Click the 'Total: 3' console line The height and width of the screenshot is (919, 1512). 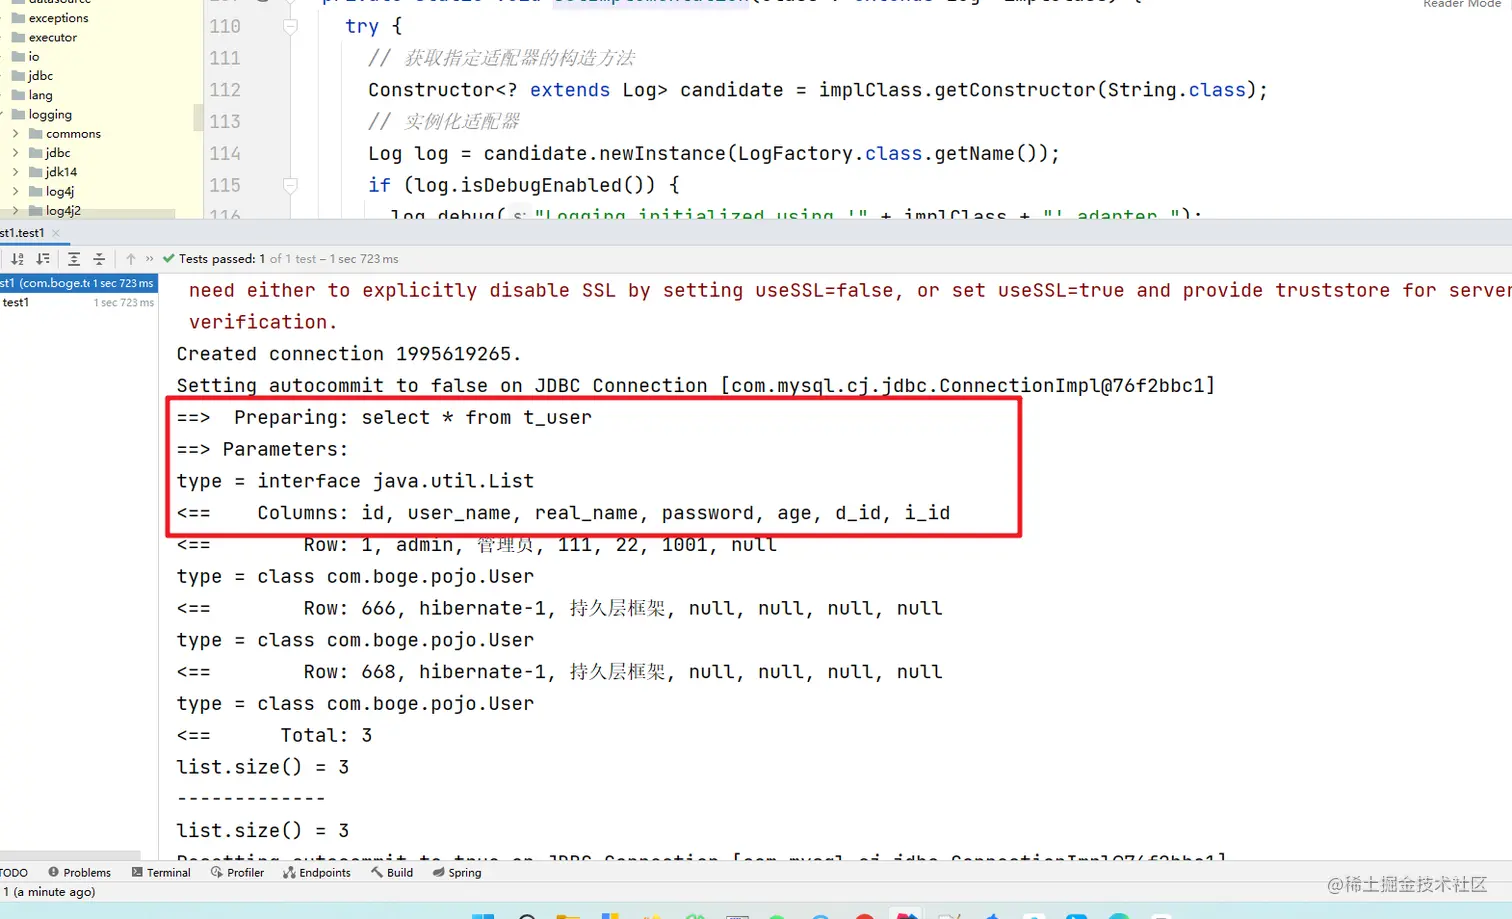point(274,735)
